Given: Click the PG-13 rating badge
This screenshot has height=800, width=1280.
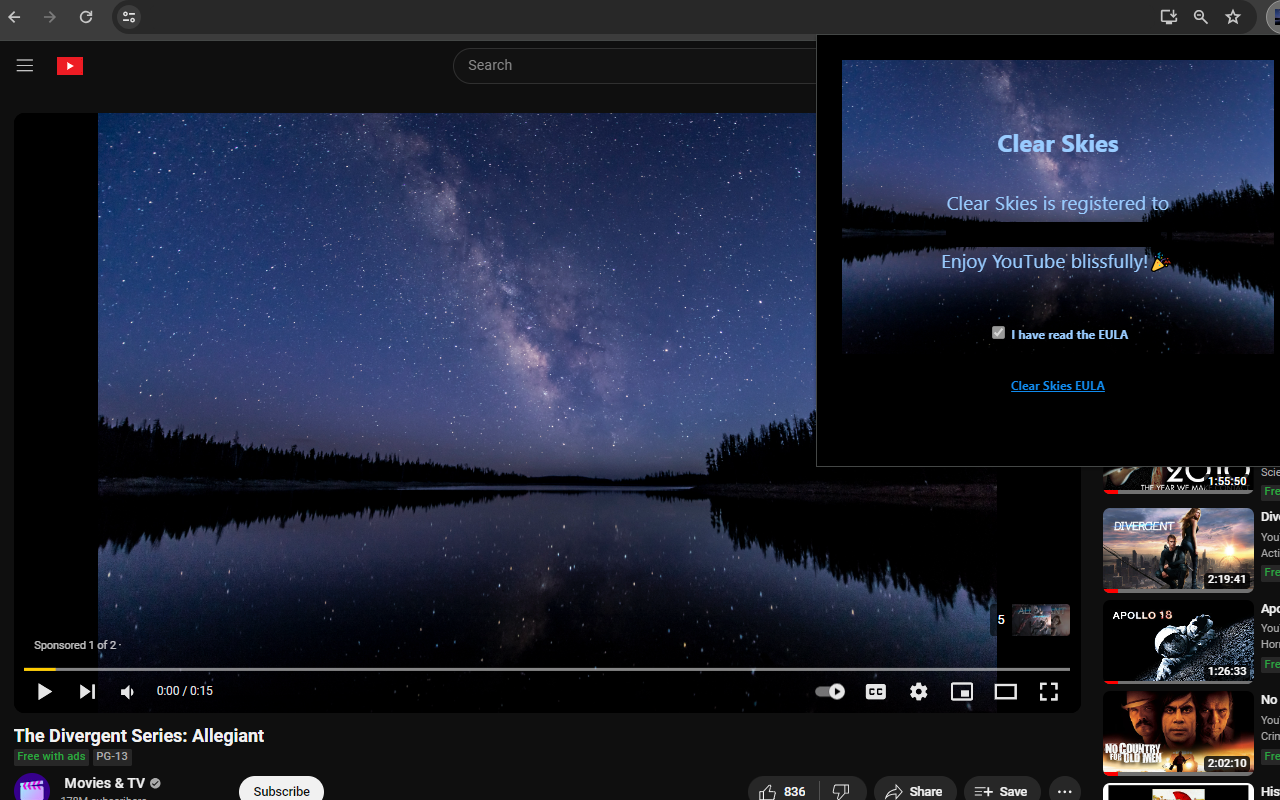Looking at the screenshot, I should 112,757.
